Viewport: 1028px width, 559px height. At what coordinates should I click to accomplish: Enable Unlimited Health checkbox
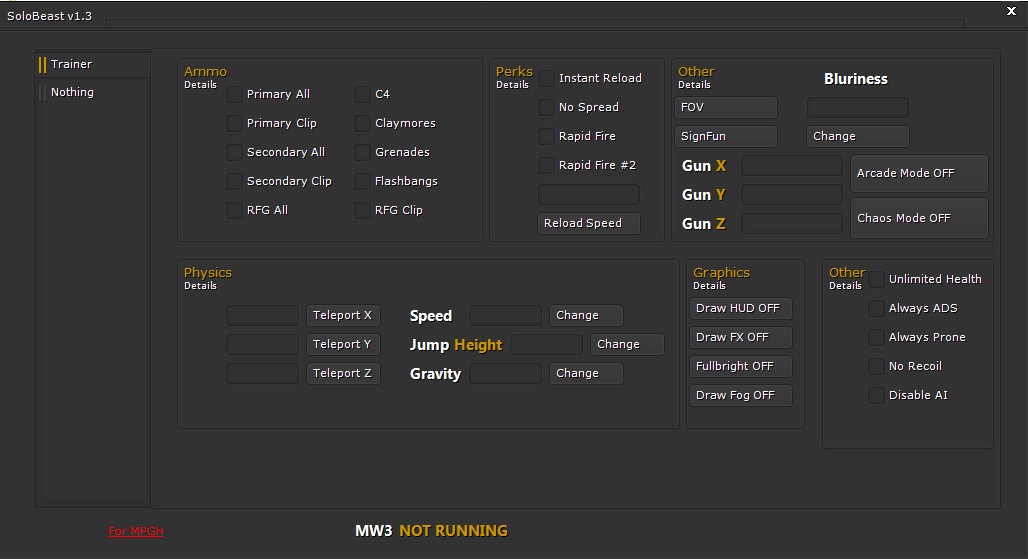[876, 279]
